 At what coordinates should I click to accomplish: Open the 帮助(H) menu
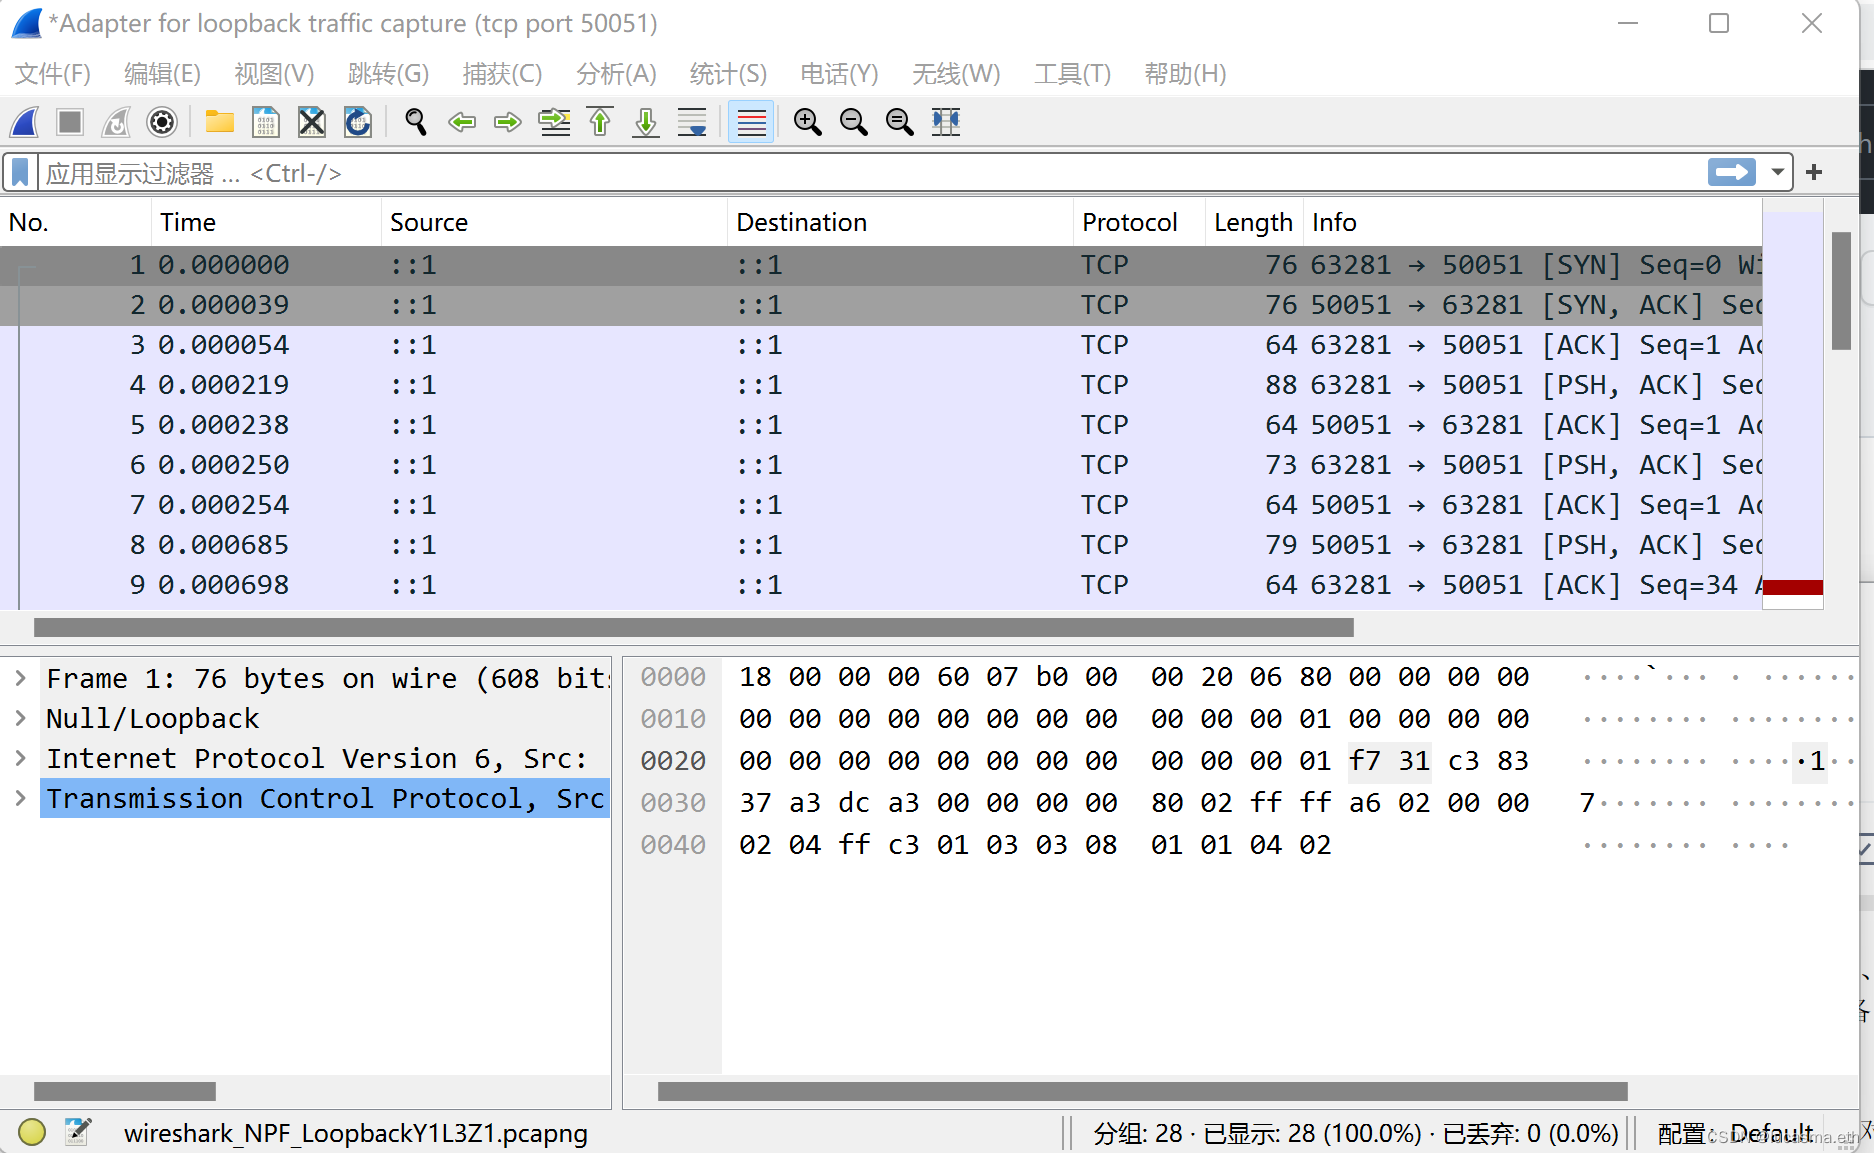coord(1185,74)
